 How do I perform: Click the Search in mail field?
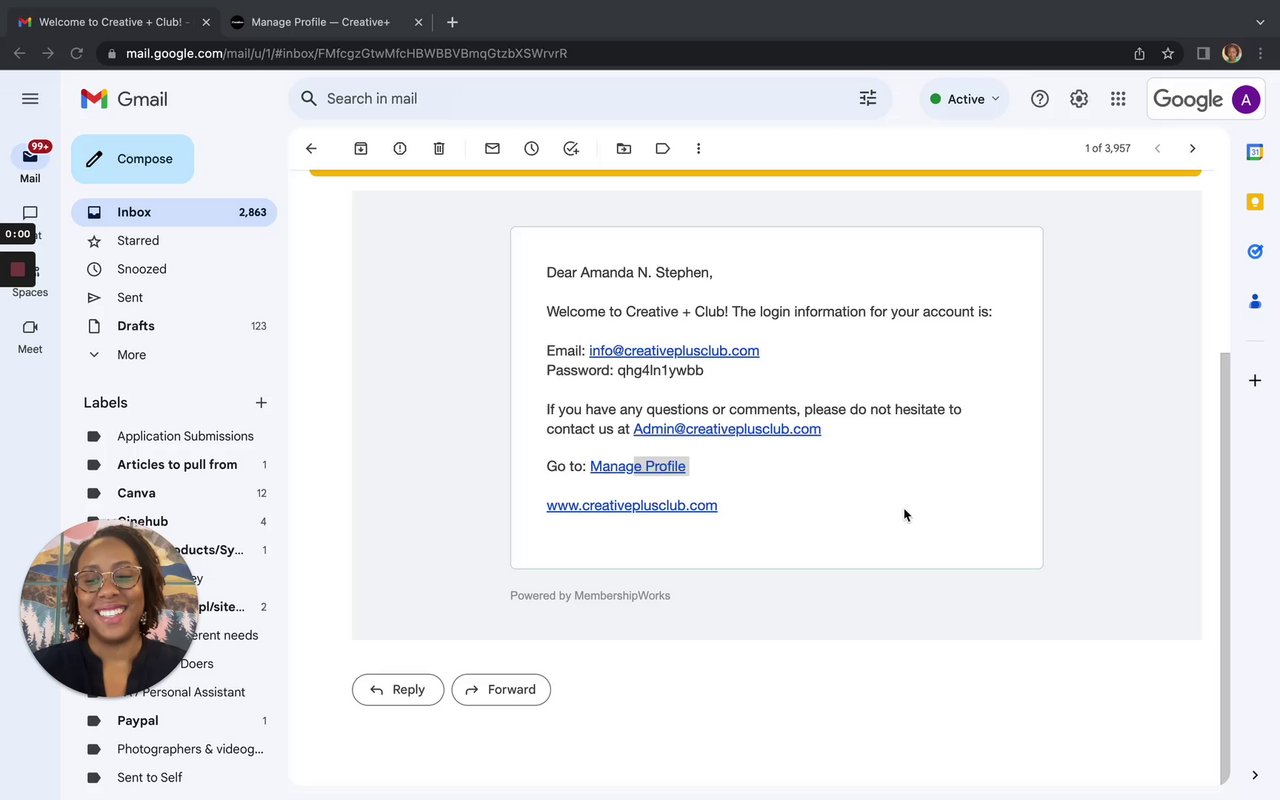coord(580,98)
